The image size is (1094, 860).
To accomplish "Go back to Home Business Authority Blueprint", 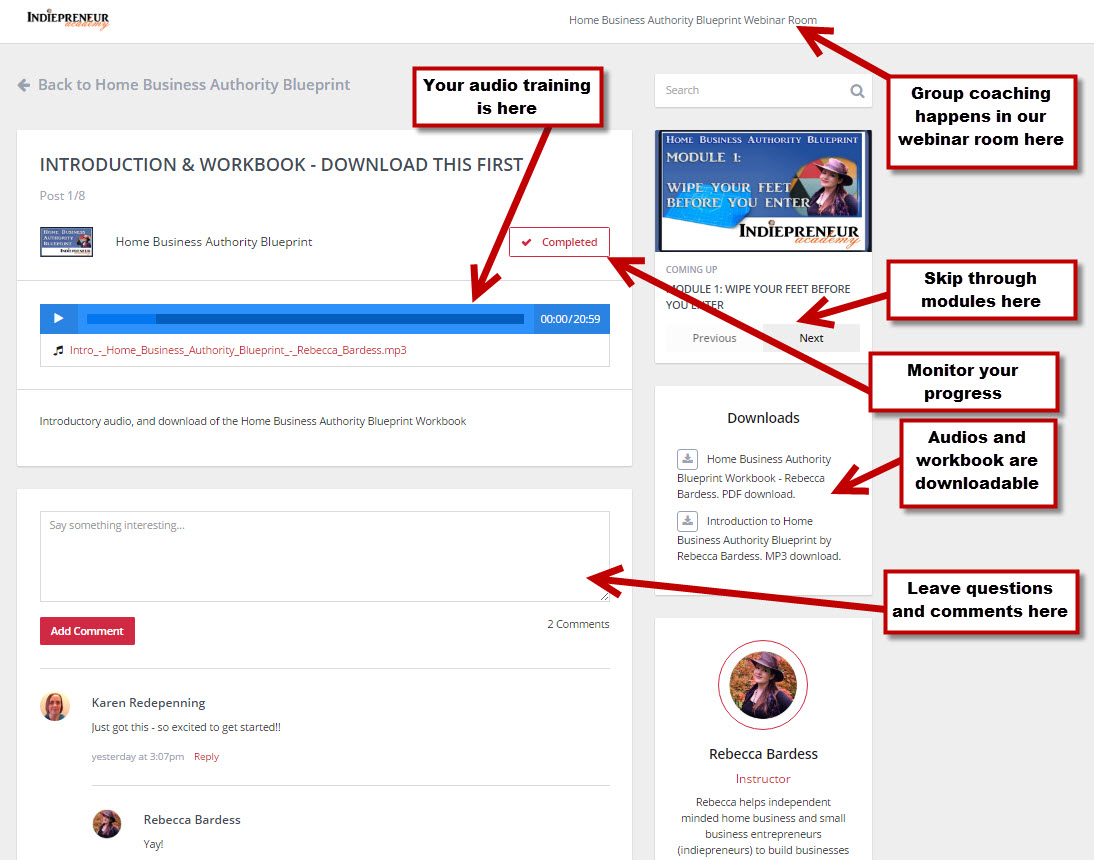I will click(194, 84).
